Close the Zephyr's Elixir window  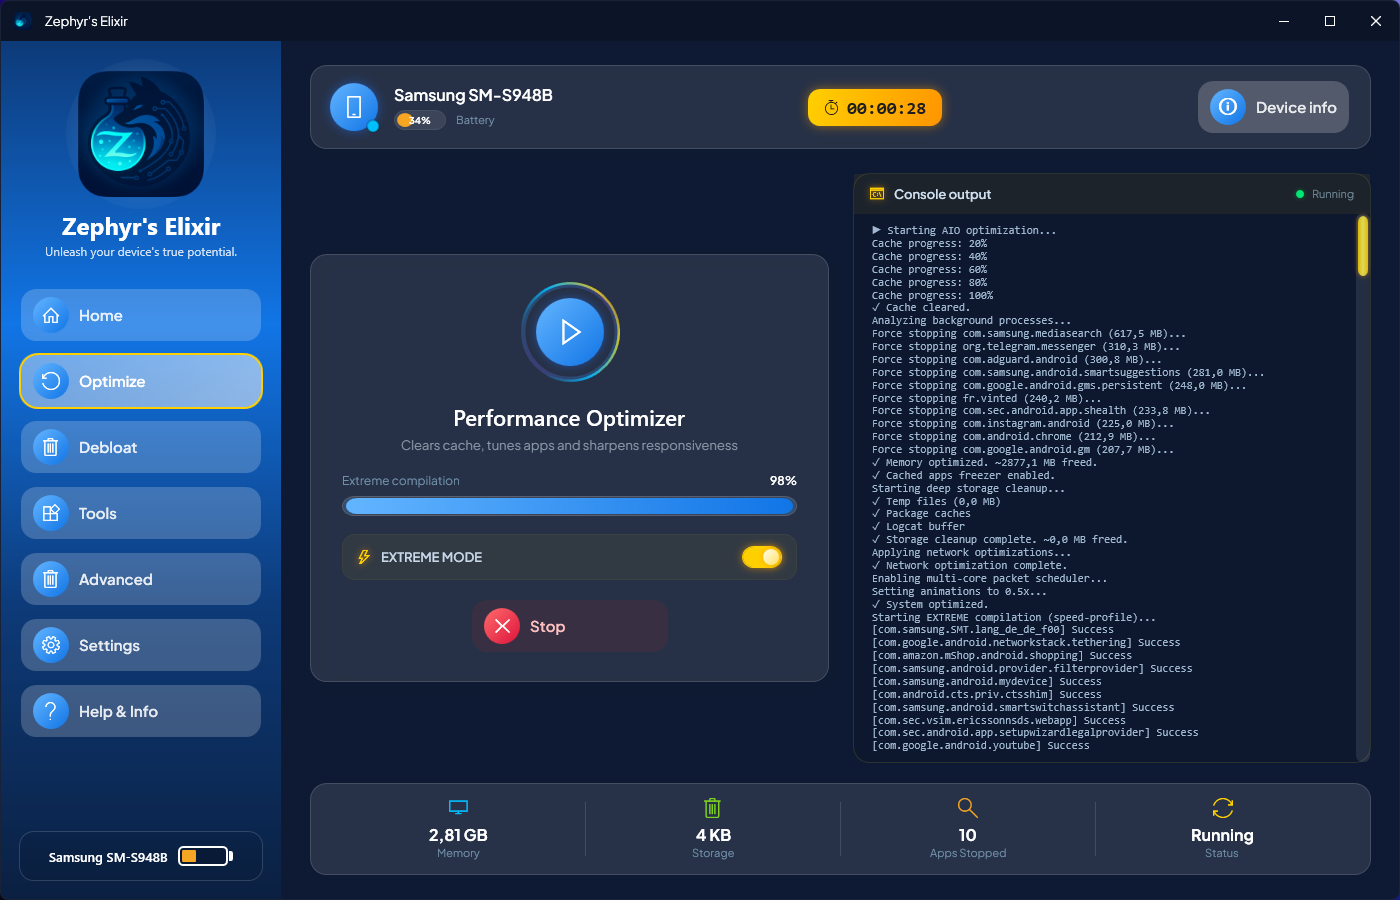[1376, 21]
